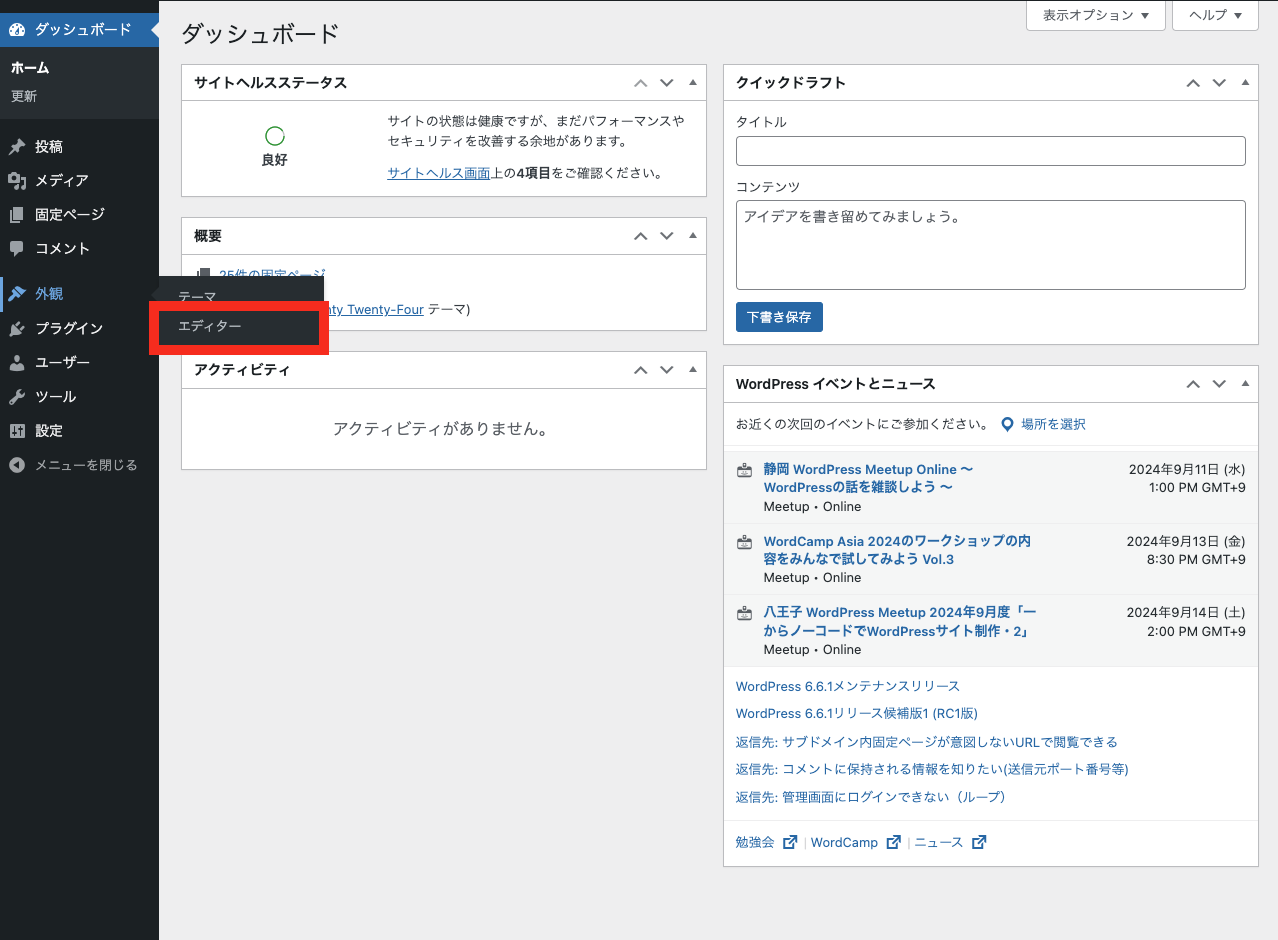1278x940 pixels.
Task: Move アクティビティ panel up with arrow
Action: pyautogui.click(x=641, y=370)
